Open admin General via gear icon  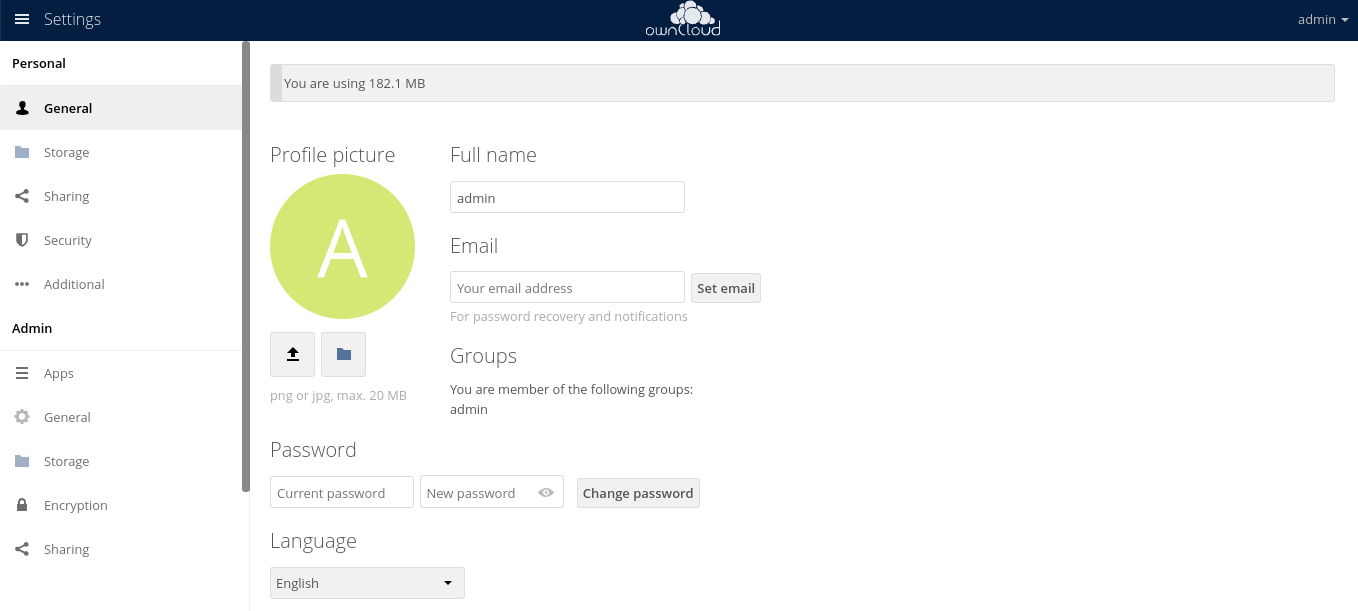22,417
